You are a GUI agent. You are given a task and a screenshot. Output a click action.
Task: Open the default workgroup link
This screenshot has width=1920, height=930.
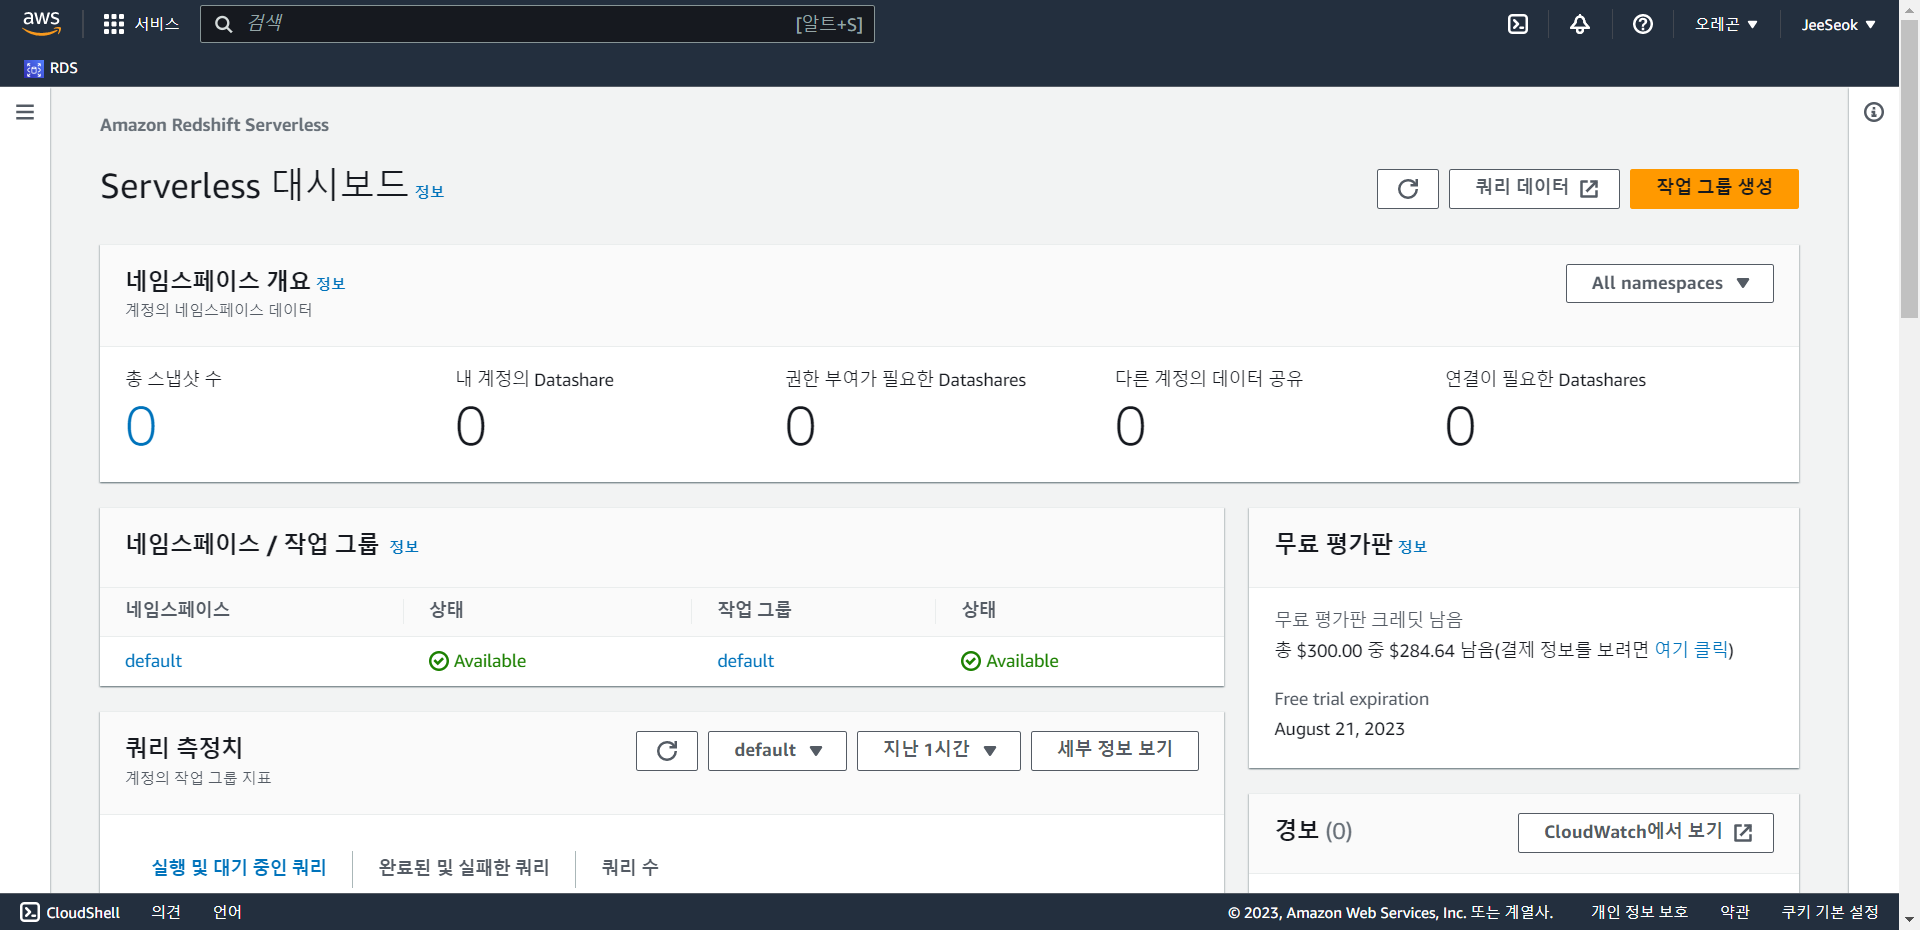click(x=745, y=661)
